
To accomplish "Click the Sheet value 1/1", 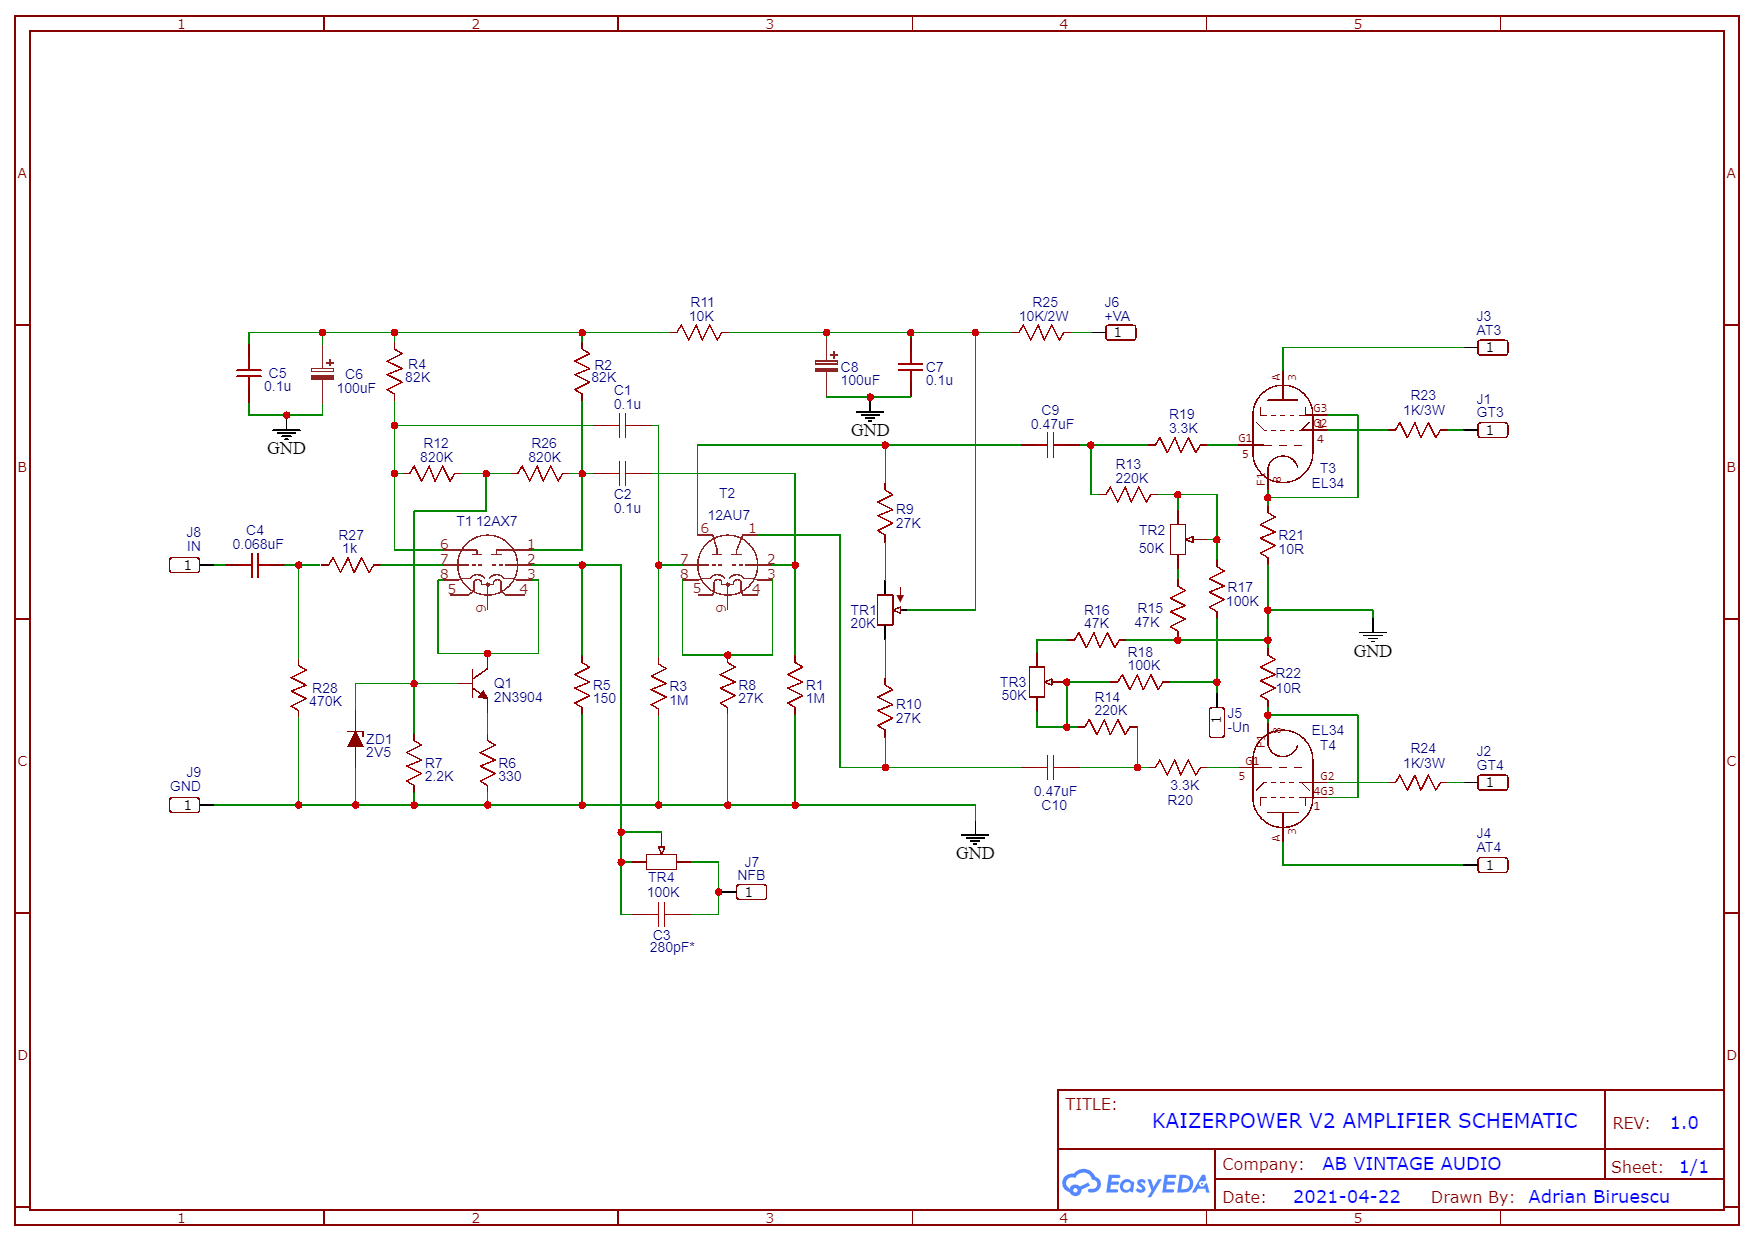I will click(x=1693, y=1167).
